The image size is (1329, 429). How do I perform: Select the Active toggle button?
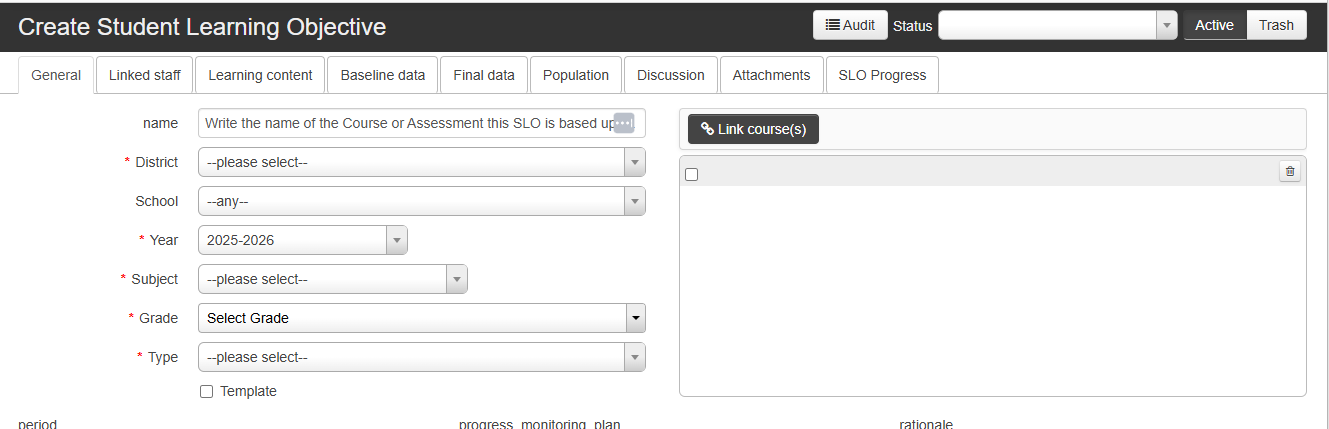point(1214,25)
